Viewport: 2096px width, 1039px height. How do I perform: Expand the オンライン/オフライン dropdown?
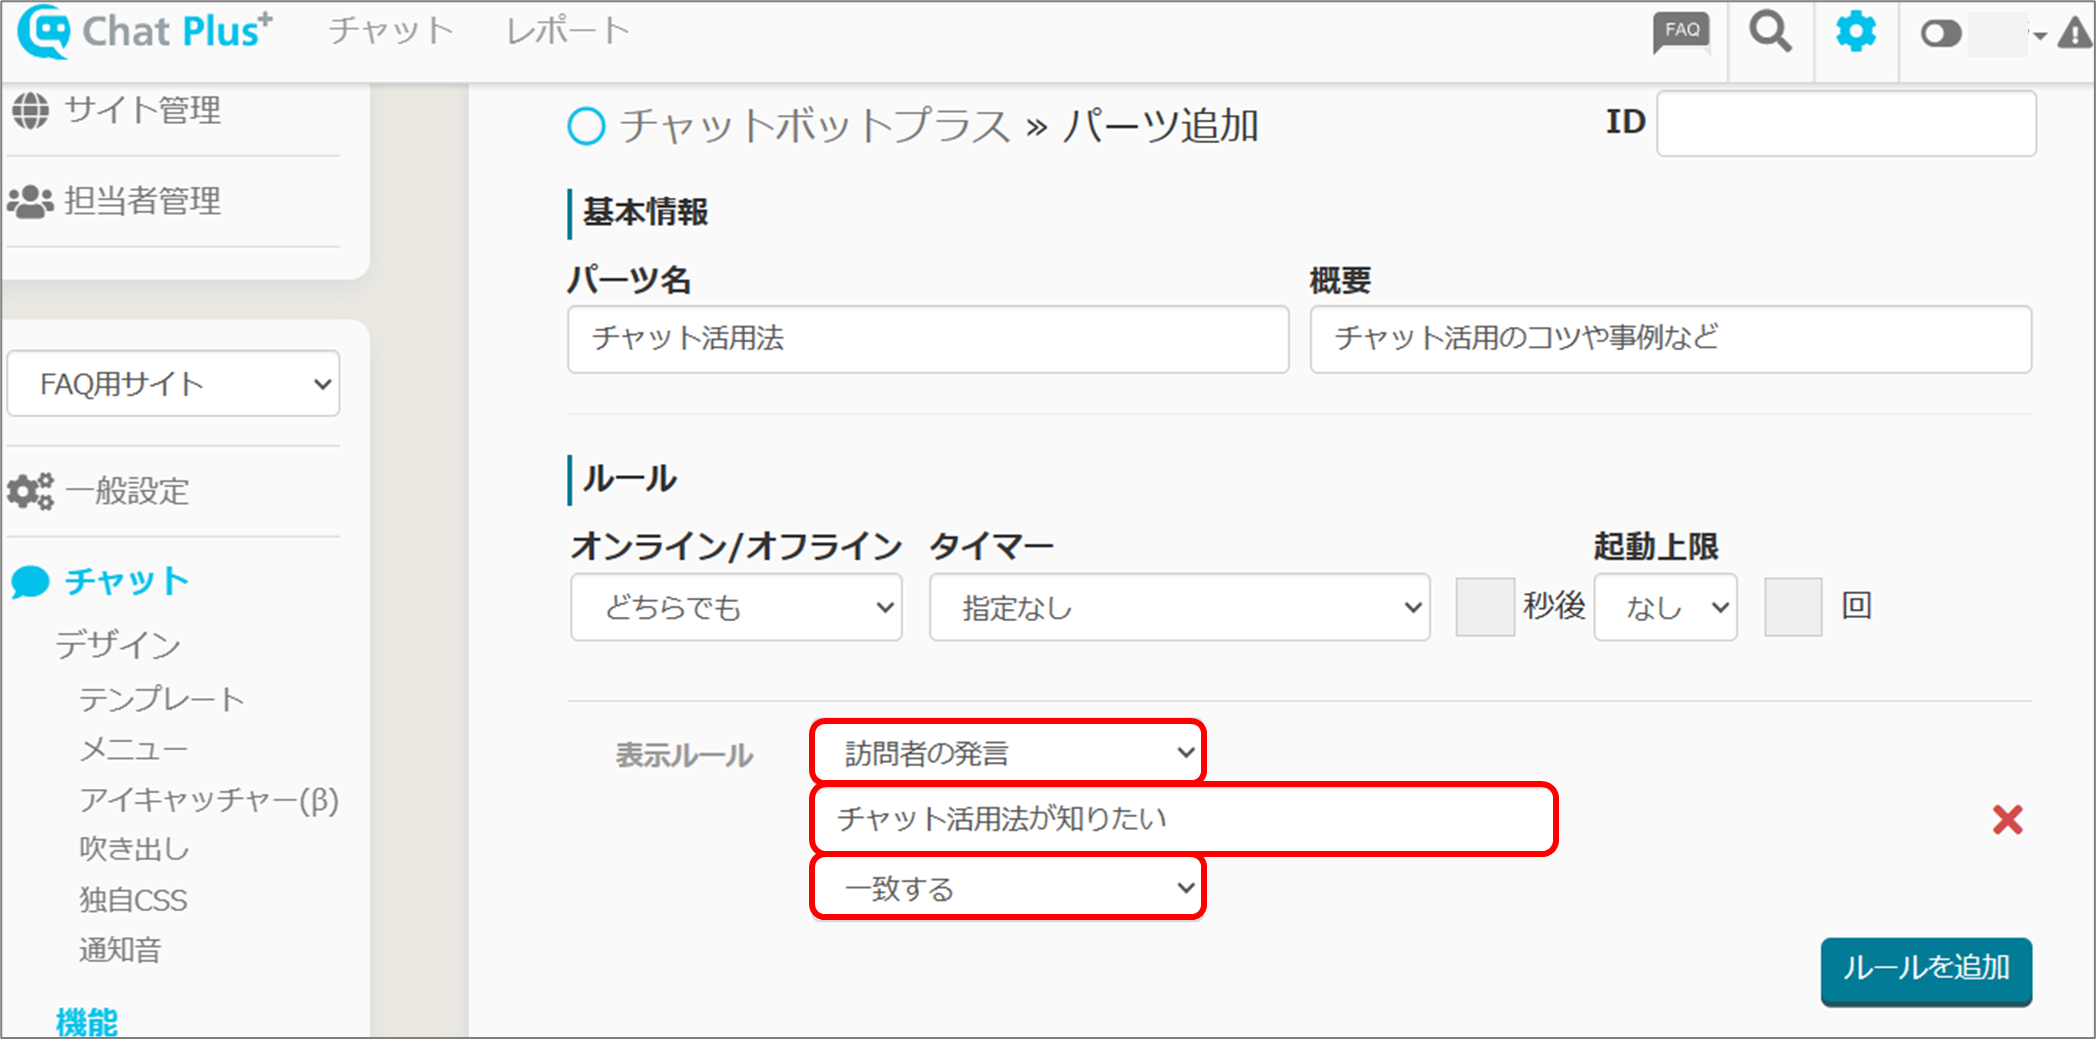pyautogui.click(x=736, y=607)
